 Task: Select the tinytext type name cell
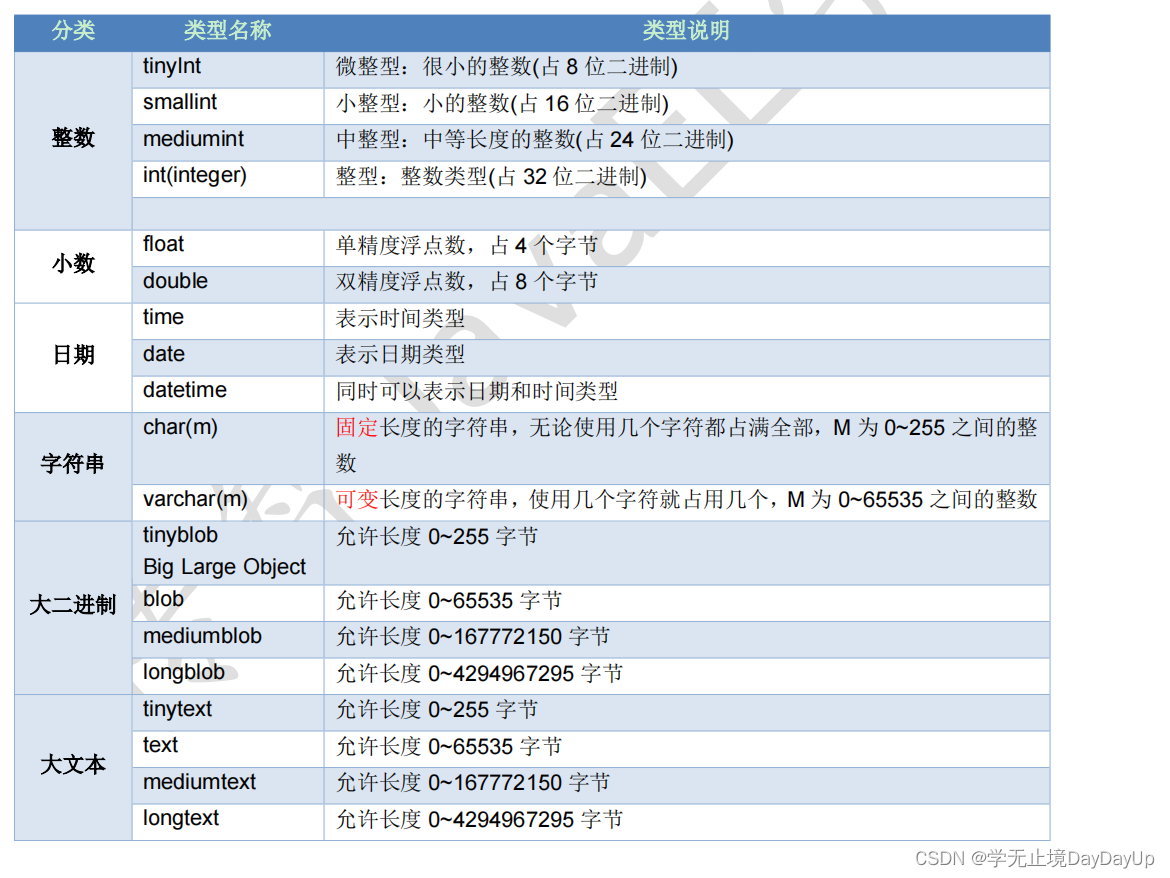click(228, 712)
